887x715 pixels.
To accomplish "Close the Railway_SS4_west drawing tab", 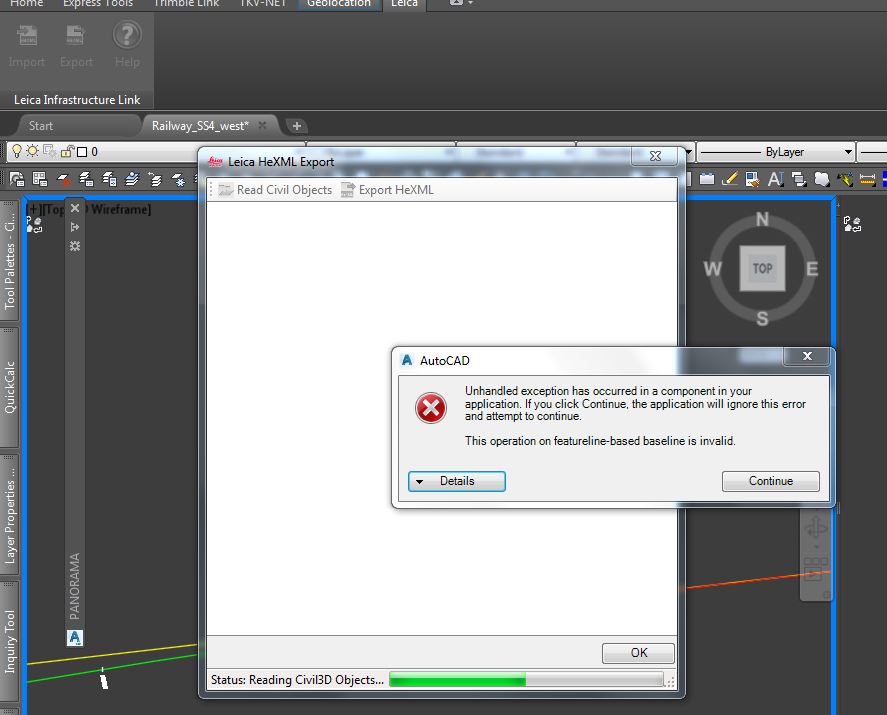I will tap(262, 125).
